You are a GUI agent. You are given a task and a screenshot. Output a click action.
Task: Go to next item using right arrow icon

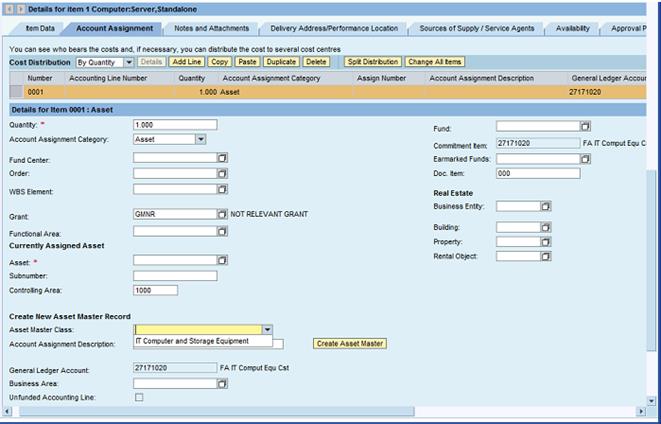pyautogui.click(x=20, y=9)
